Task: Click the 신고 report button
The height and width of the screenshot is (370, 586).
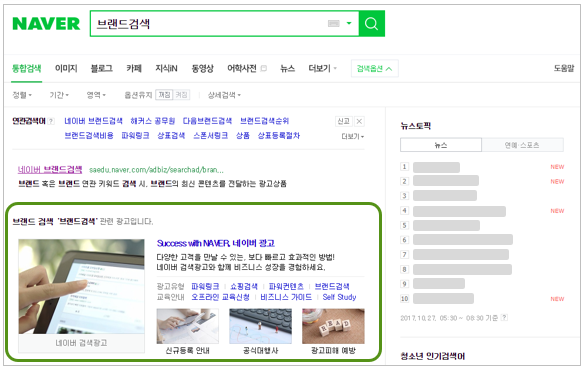Action: (x=343, y=121)
